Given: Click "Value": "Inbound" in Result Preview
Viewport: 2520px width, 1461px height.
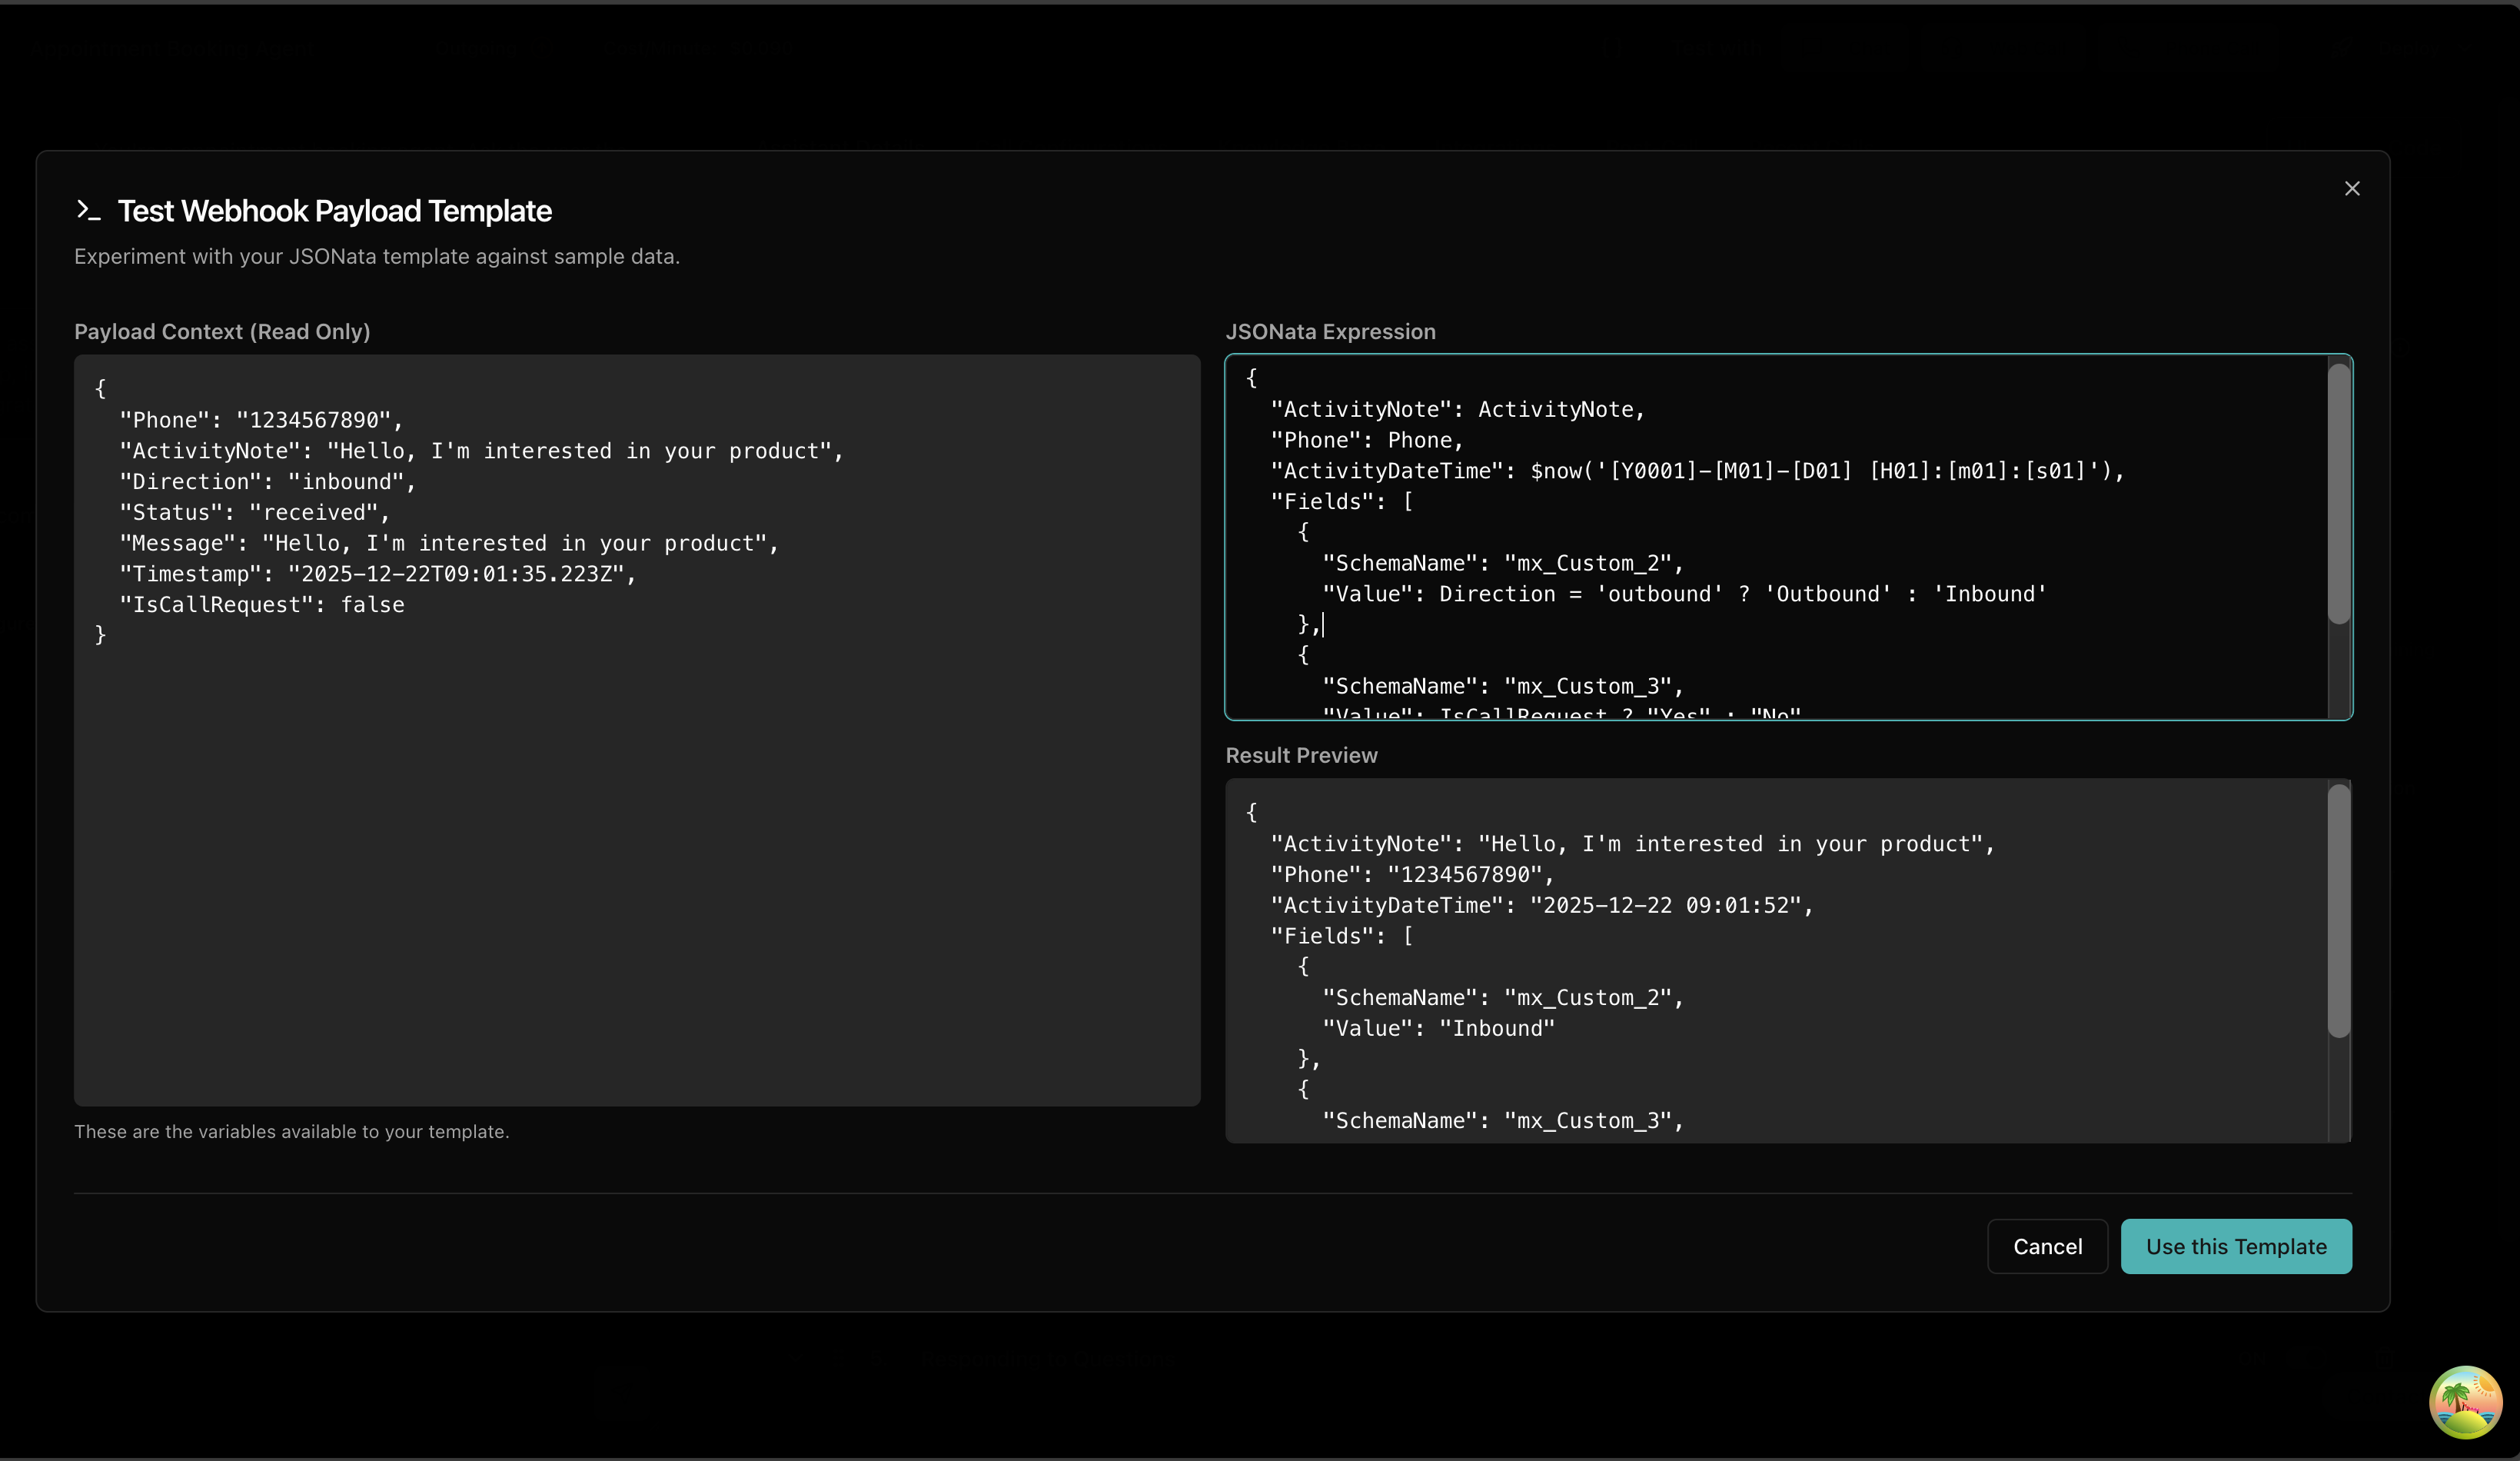Looking at the screenshot, I should tap(1438, 1028).
